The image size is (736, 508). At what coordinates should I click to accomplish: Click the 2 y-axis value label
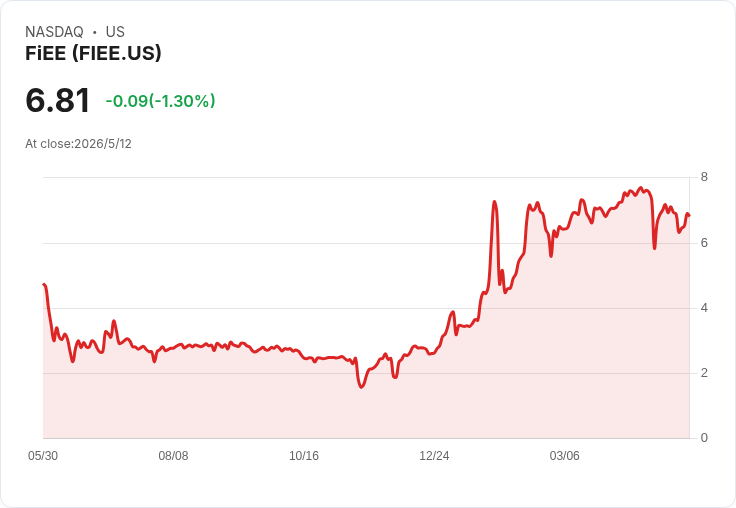tap(704, 373)
